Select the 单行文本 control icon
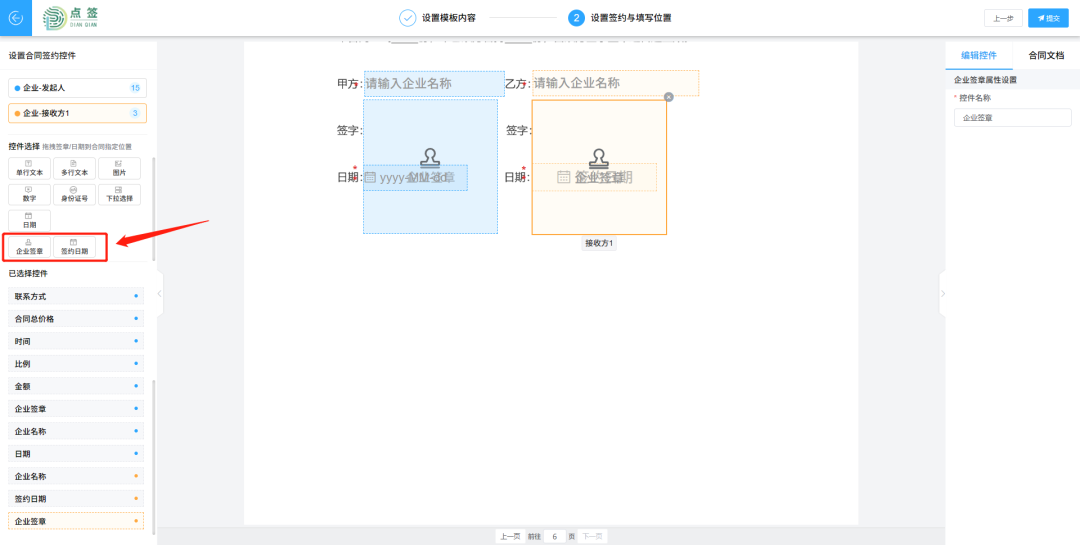This screenshot has width=1080, height=545. pos(29,168)
